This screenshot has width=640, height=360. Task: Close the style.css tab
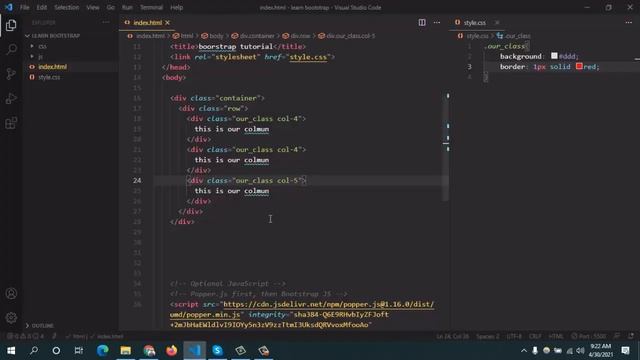tap(497, 22)
